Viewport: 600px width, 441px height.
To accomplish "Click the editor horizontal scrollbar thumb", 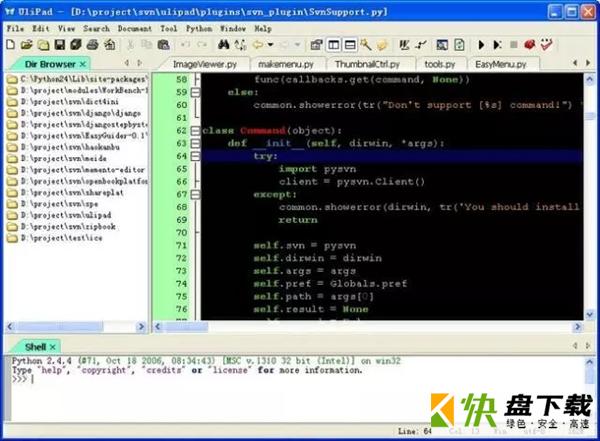I will (186, 327).
